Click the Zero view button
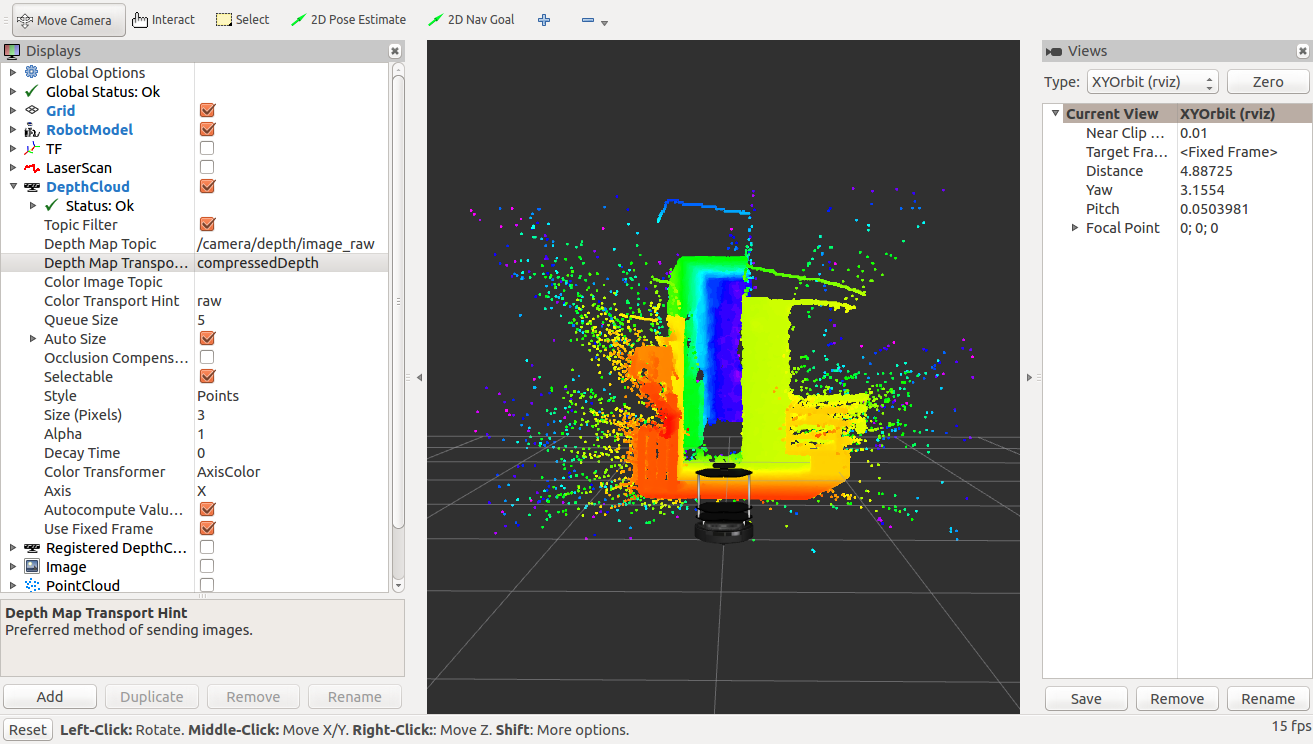Screen dimensions: 1313x744 point(1268,82)
